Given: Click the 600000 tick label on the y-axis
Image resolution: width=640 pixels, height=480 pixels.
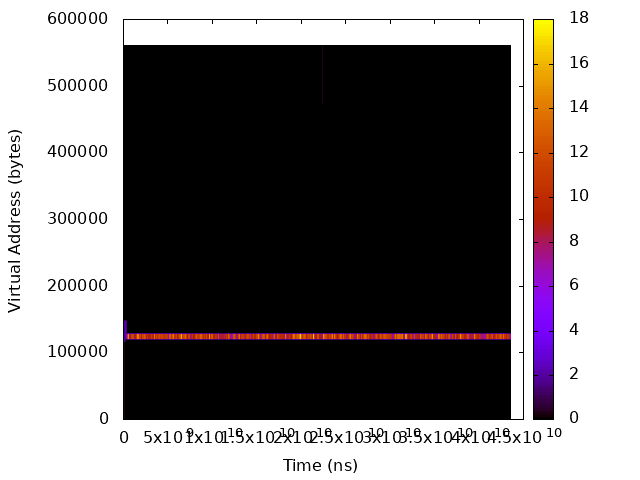Looking at the screenshot, I should click(78, 19).
